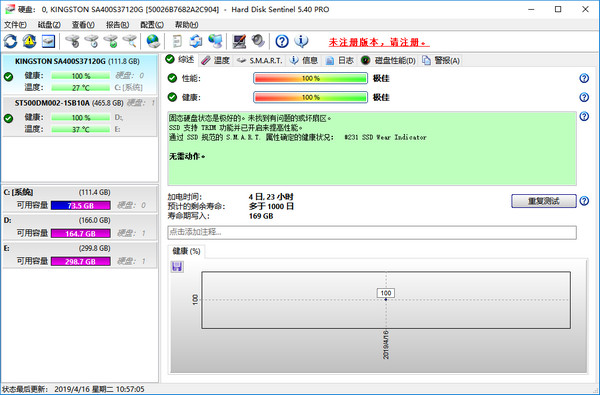Click green check icon next to 性能
Screen dimensions: 600x395
[172, 78]
